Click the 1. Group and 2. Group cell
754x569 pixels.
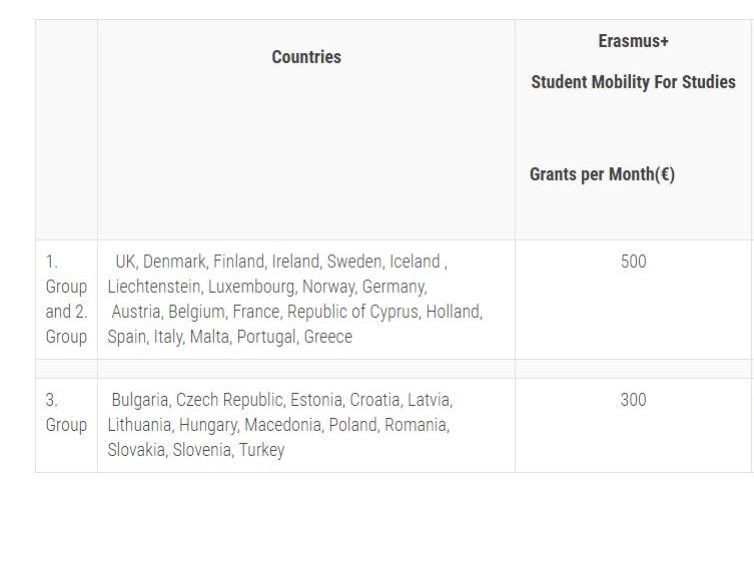pyautogui.click(x=66, y=299)
